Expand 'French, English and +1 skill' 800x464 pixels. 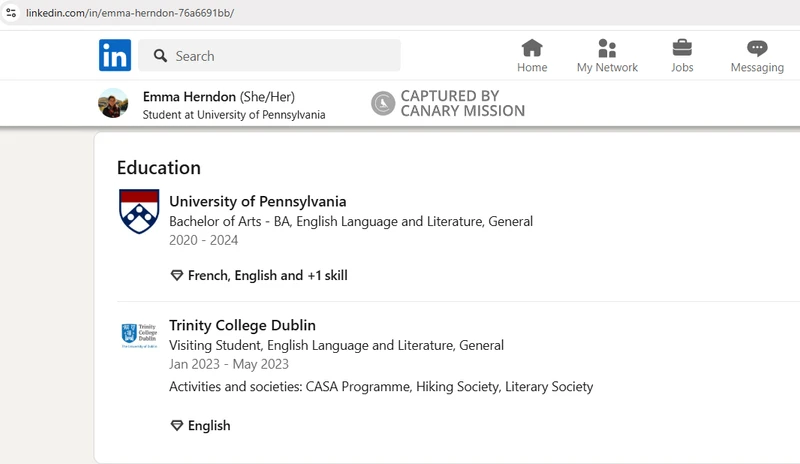pos(267,276)
